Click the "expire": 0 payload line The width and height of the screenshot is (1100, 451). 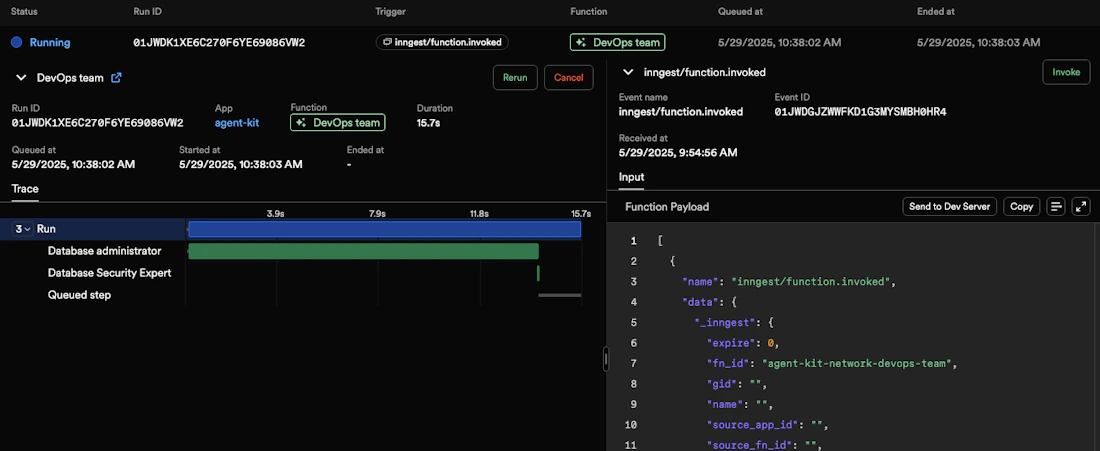(x=742, y=343)
